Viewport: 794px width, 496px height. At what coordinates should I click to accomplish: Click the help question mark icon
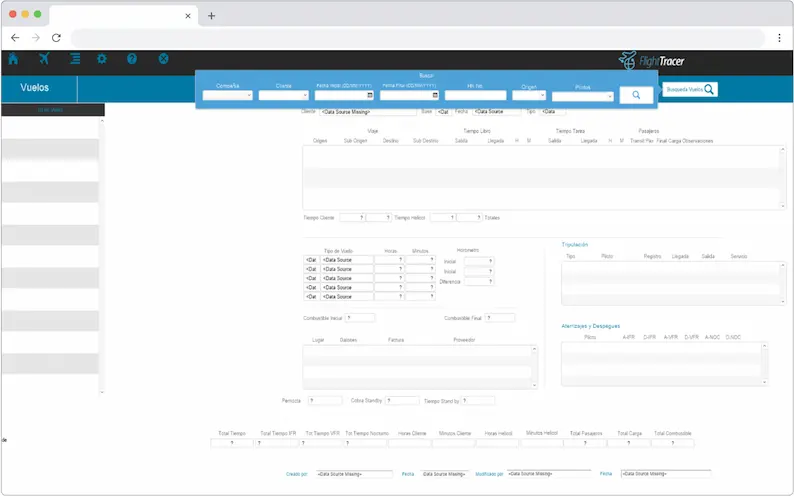[132, 59]
